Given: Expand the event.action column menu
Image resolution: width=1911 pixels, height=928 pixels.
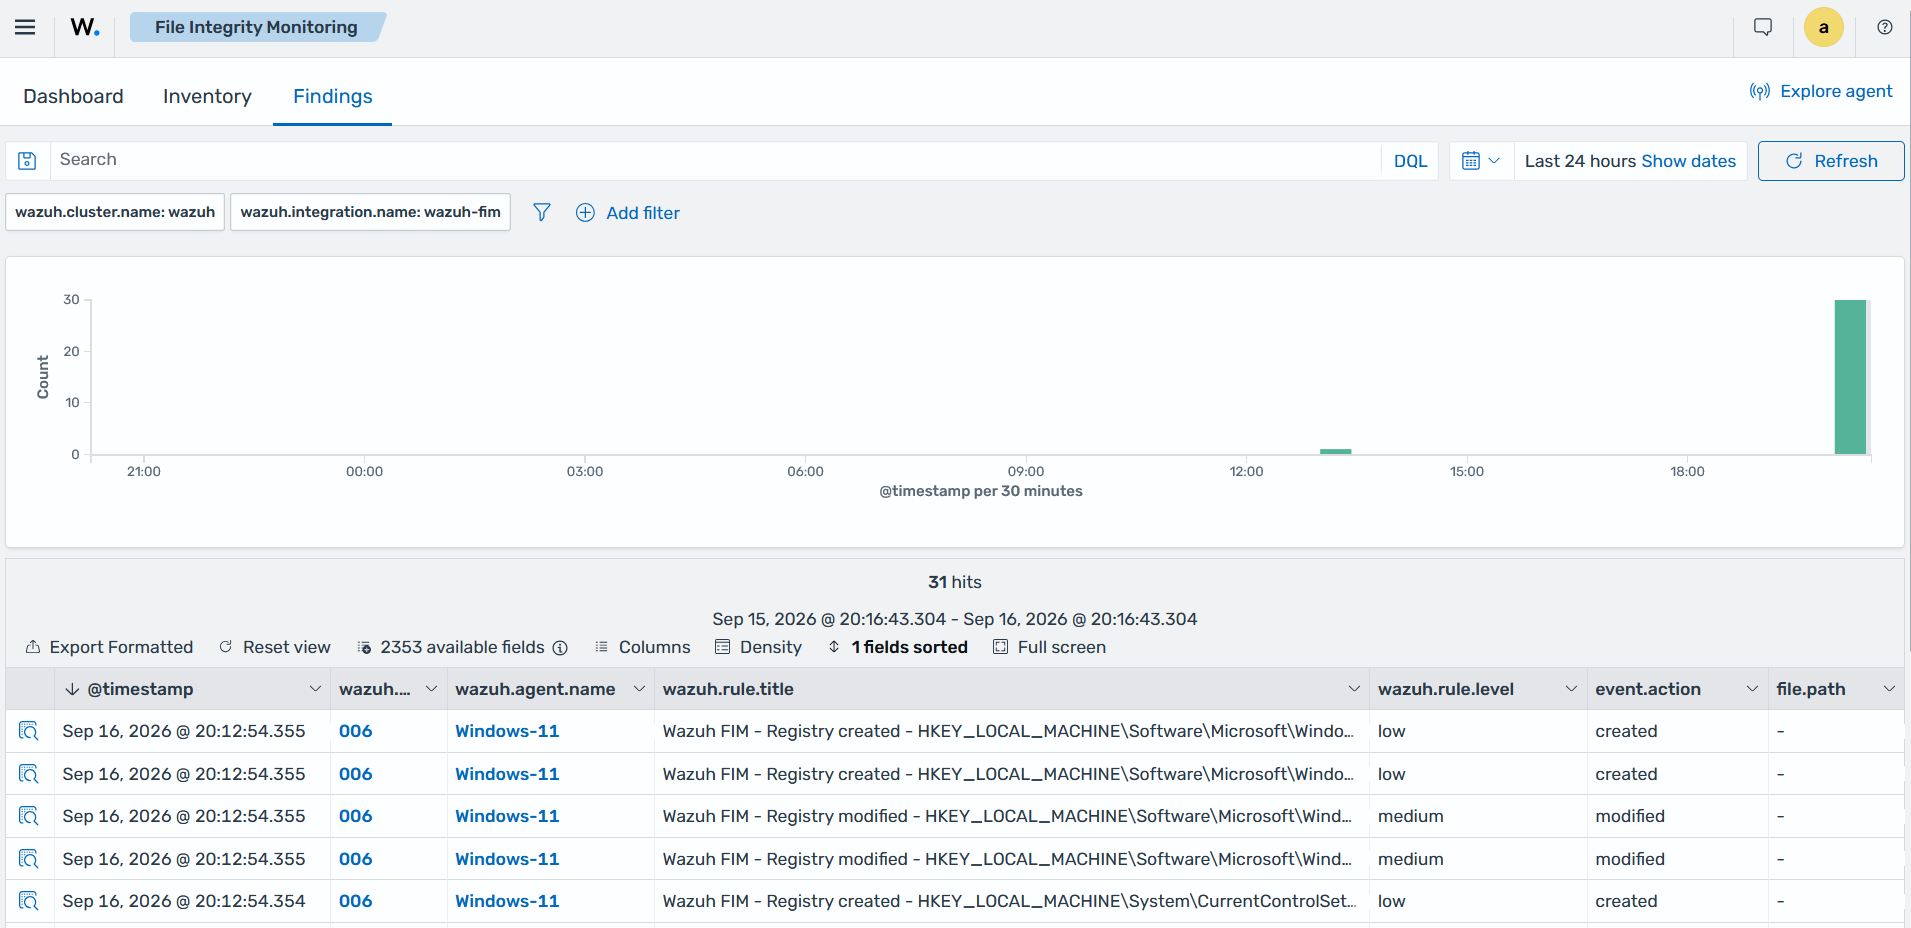Looking at the screenshot, I should [x=1752, y=689].
